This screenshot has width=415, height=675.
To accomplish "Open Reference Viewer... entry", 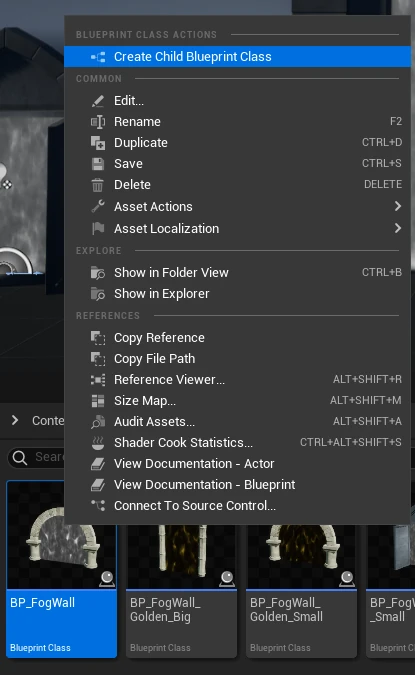I will [x=237, y=380].
